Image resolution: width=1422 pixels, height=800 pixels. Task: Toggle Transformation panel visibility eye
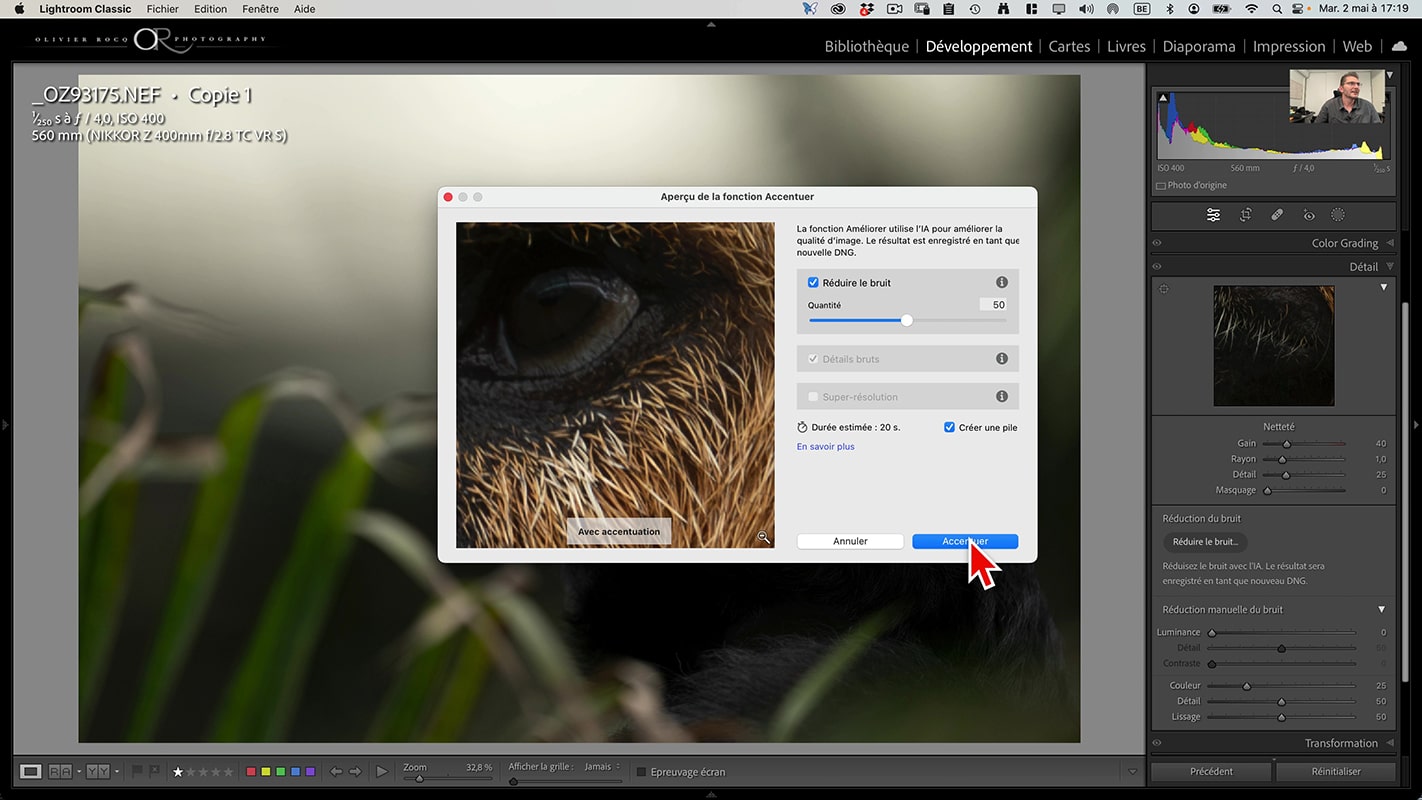point(1157,743)
